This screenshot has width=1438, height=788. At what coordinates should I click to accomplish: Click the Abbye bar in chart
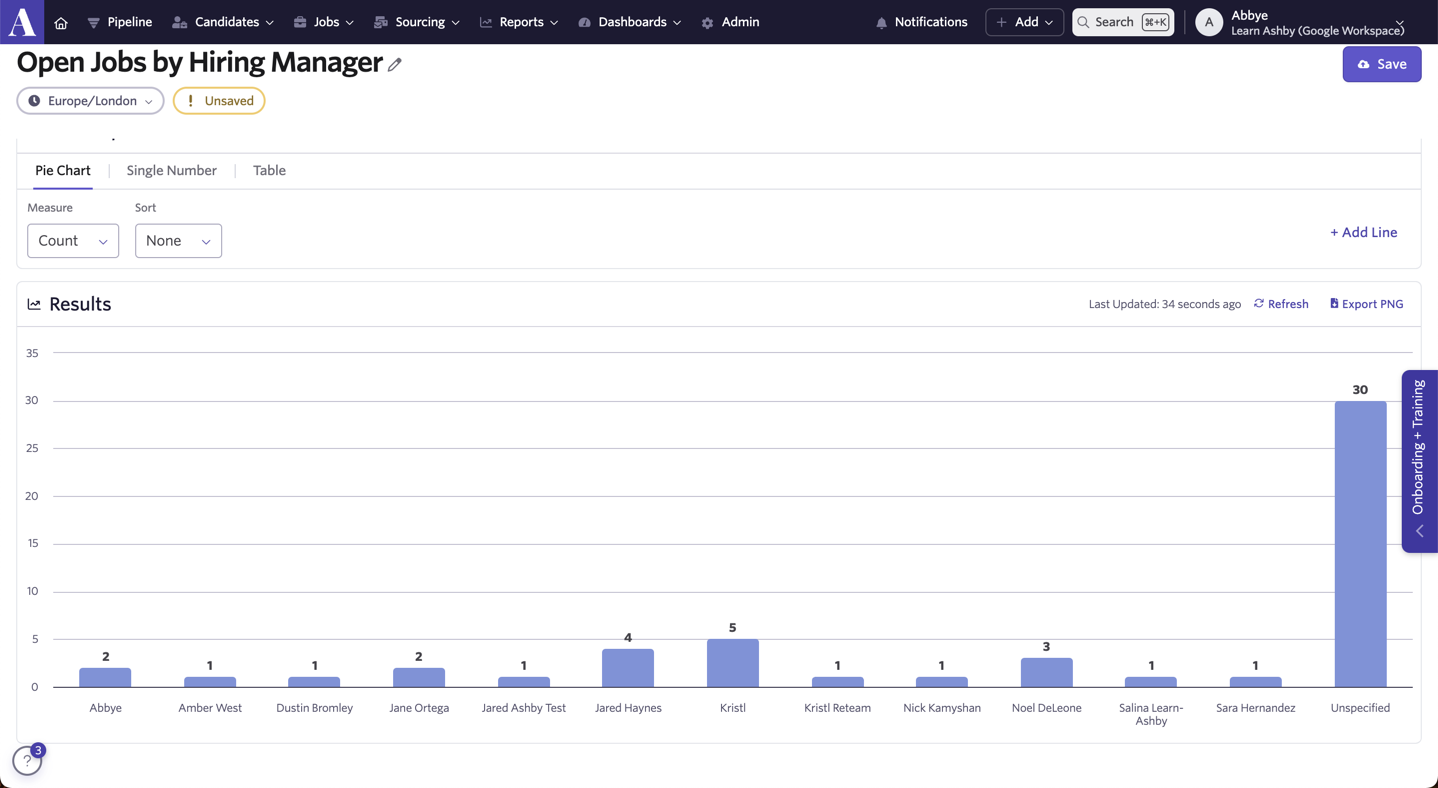(x=105, y=678)
